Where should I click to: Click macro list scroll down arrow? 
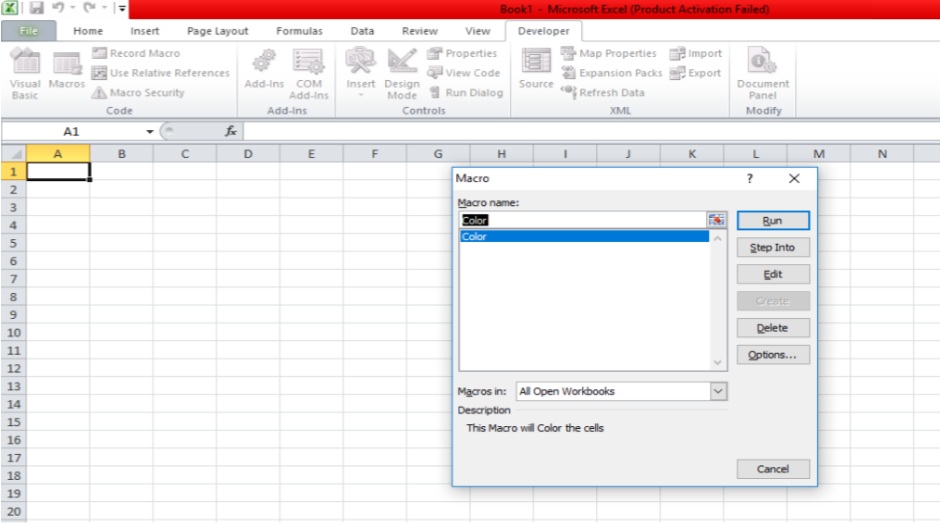[718, 362]
